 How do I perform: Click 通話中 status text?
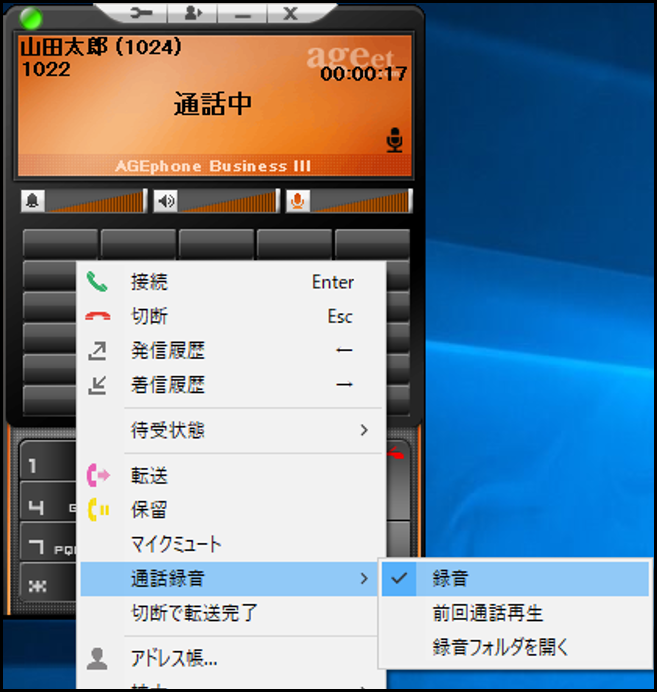pyautogui.click(x=213, y=104)
